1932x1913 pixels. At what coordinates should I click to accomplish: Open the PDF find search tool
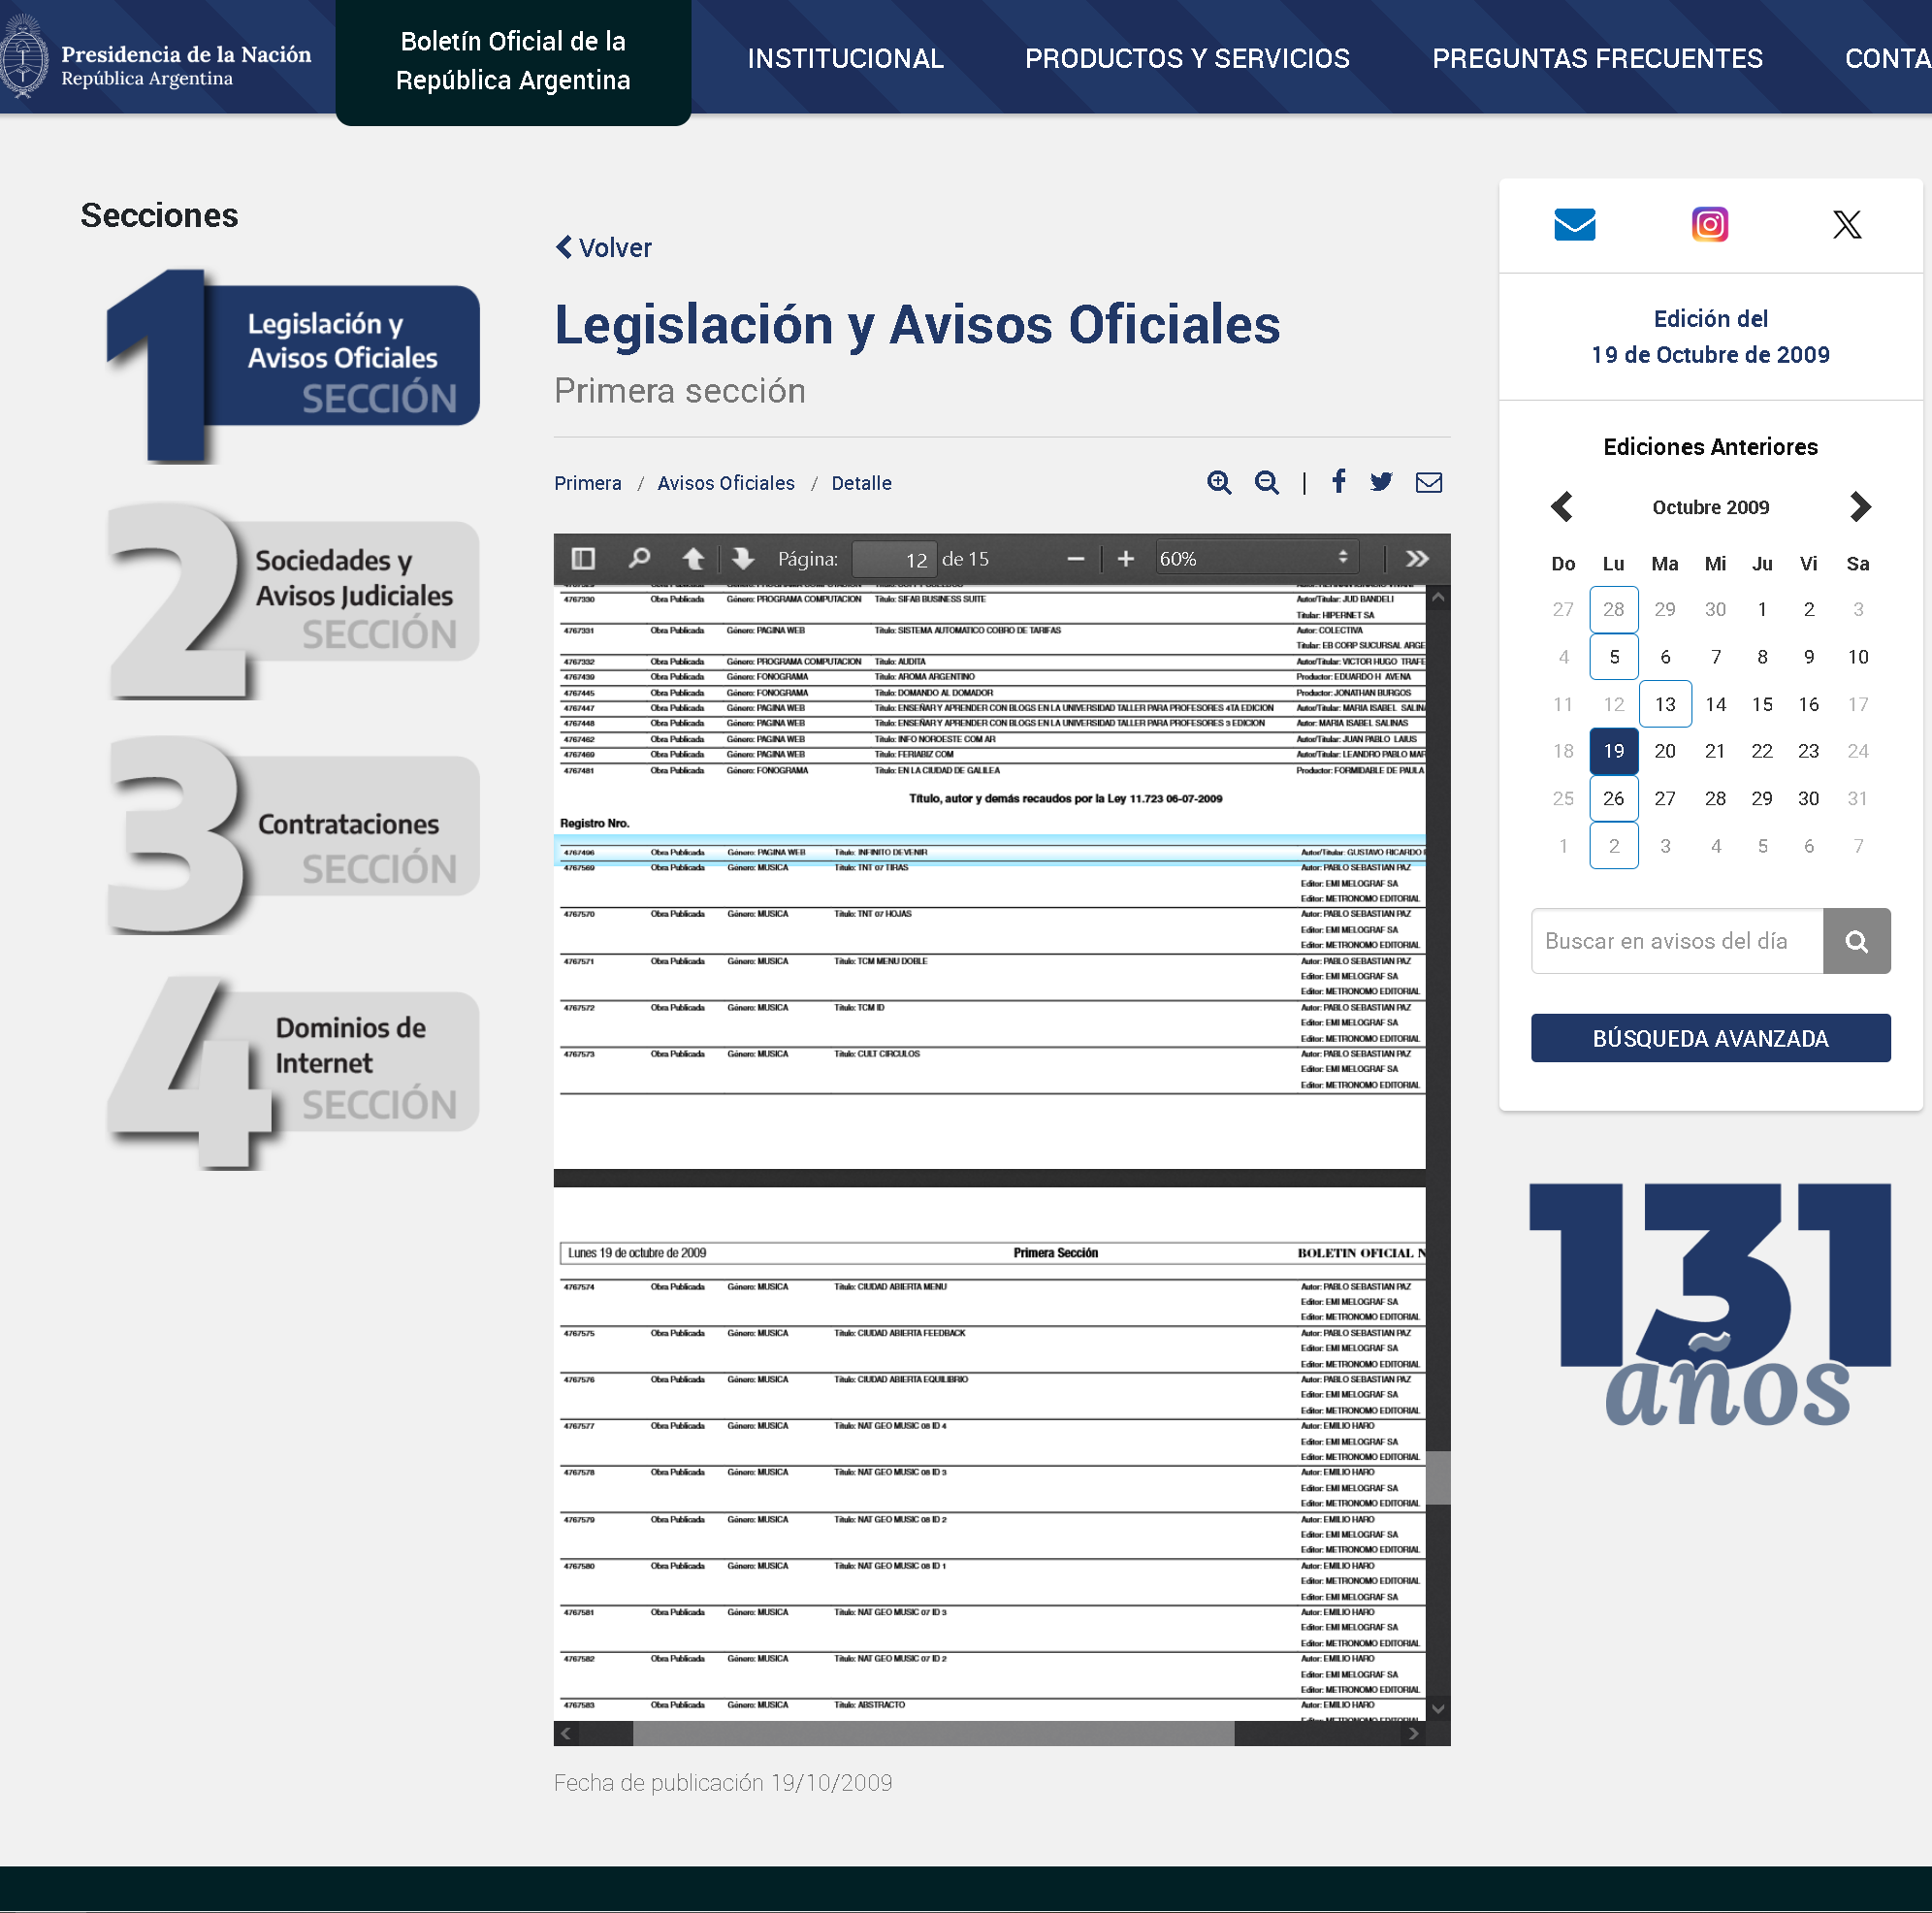[639, 558]
